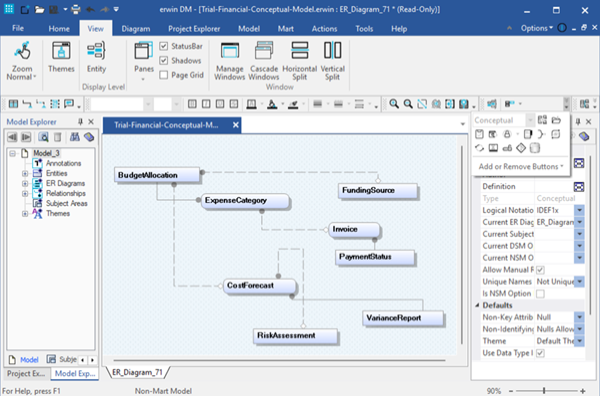Click the lock icon in toolbox popup

pos(507,134)
